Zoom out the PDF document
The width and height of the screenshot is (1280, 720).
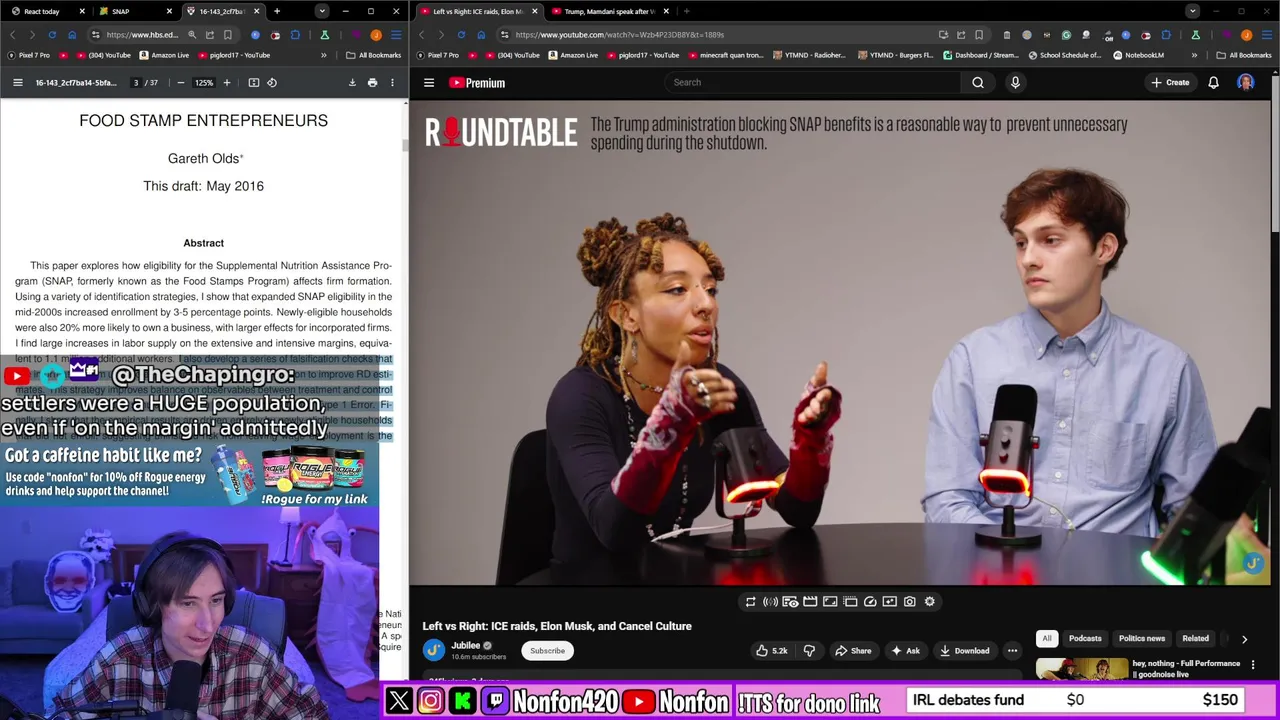point(180,83)
